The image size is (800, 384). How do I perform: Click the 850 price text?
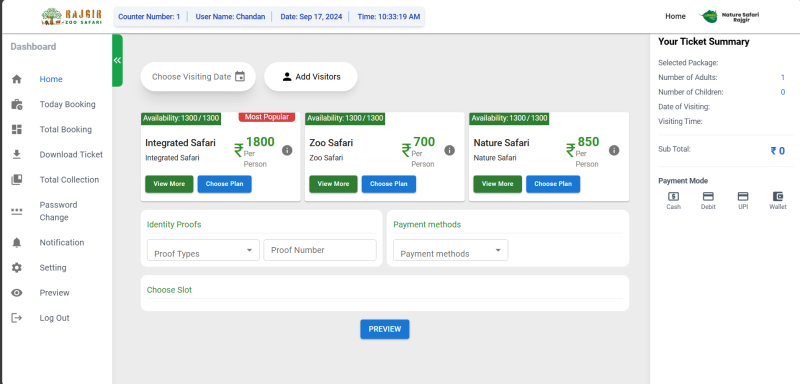(x=588, y=142)
